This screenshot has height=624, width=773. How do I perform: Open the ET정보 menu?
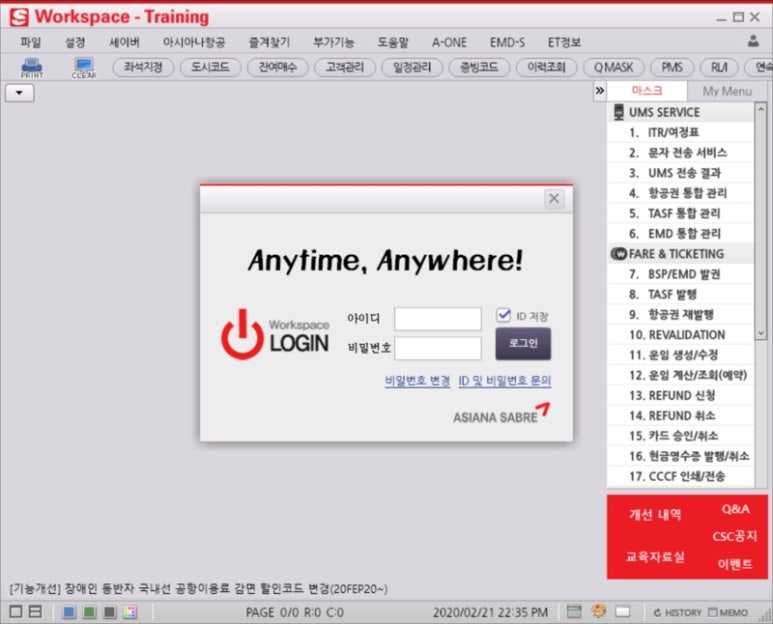(x=564, y=42)
